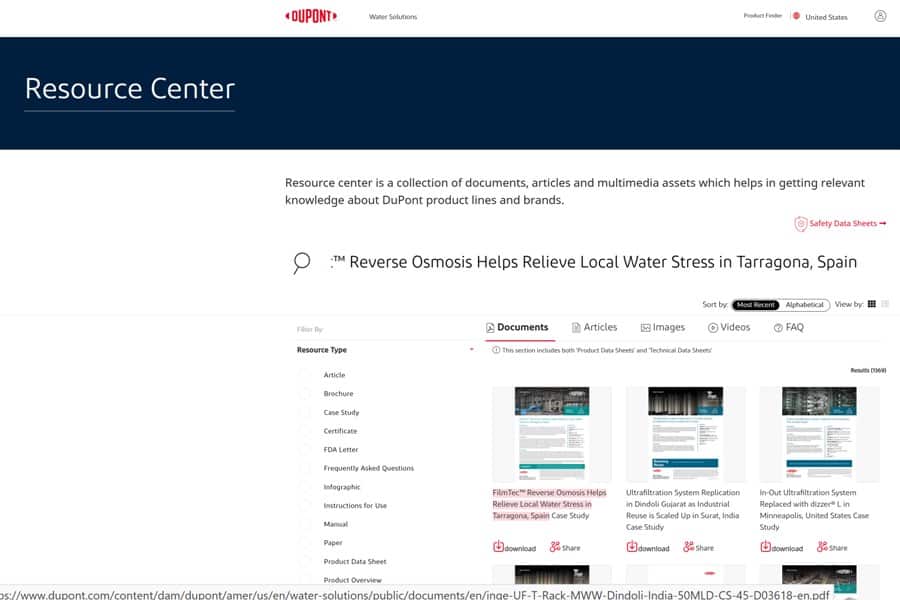Screen dimensions: 900x600
Task: Check the Case Study filter checkbox
Action: coord(306,412)
